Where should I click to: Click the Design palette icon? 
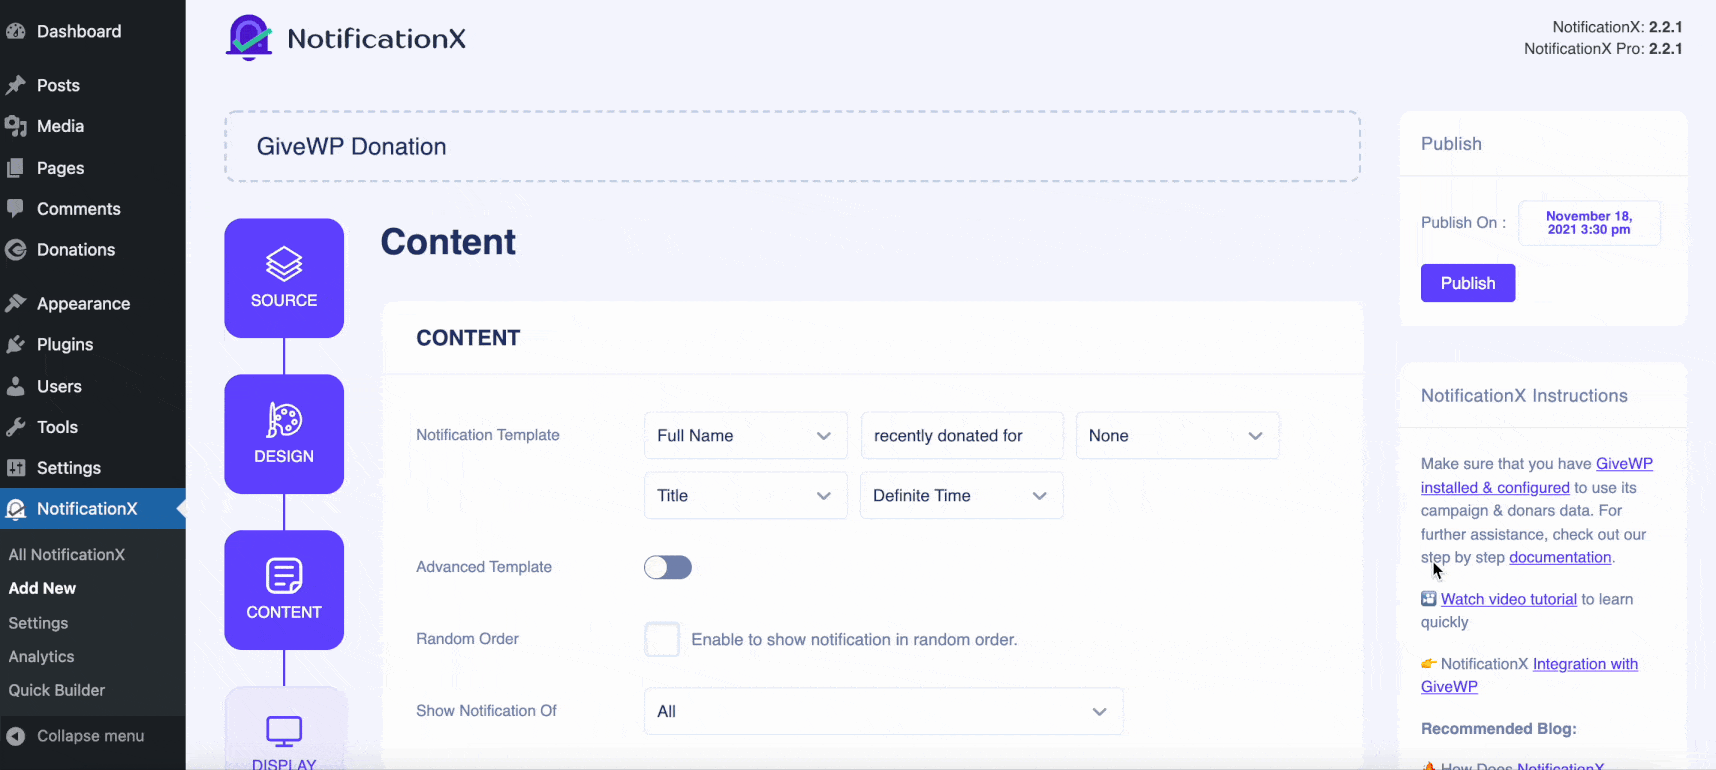[x=284, y=420]
